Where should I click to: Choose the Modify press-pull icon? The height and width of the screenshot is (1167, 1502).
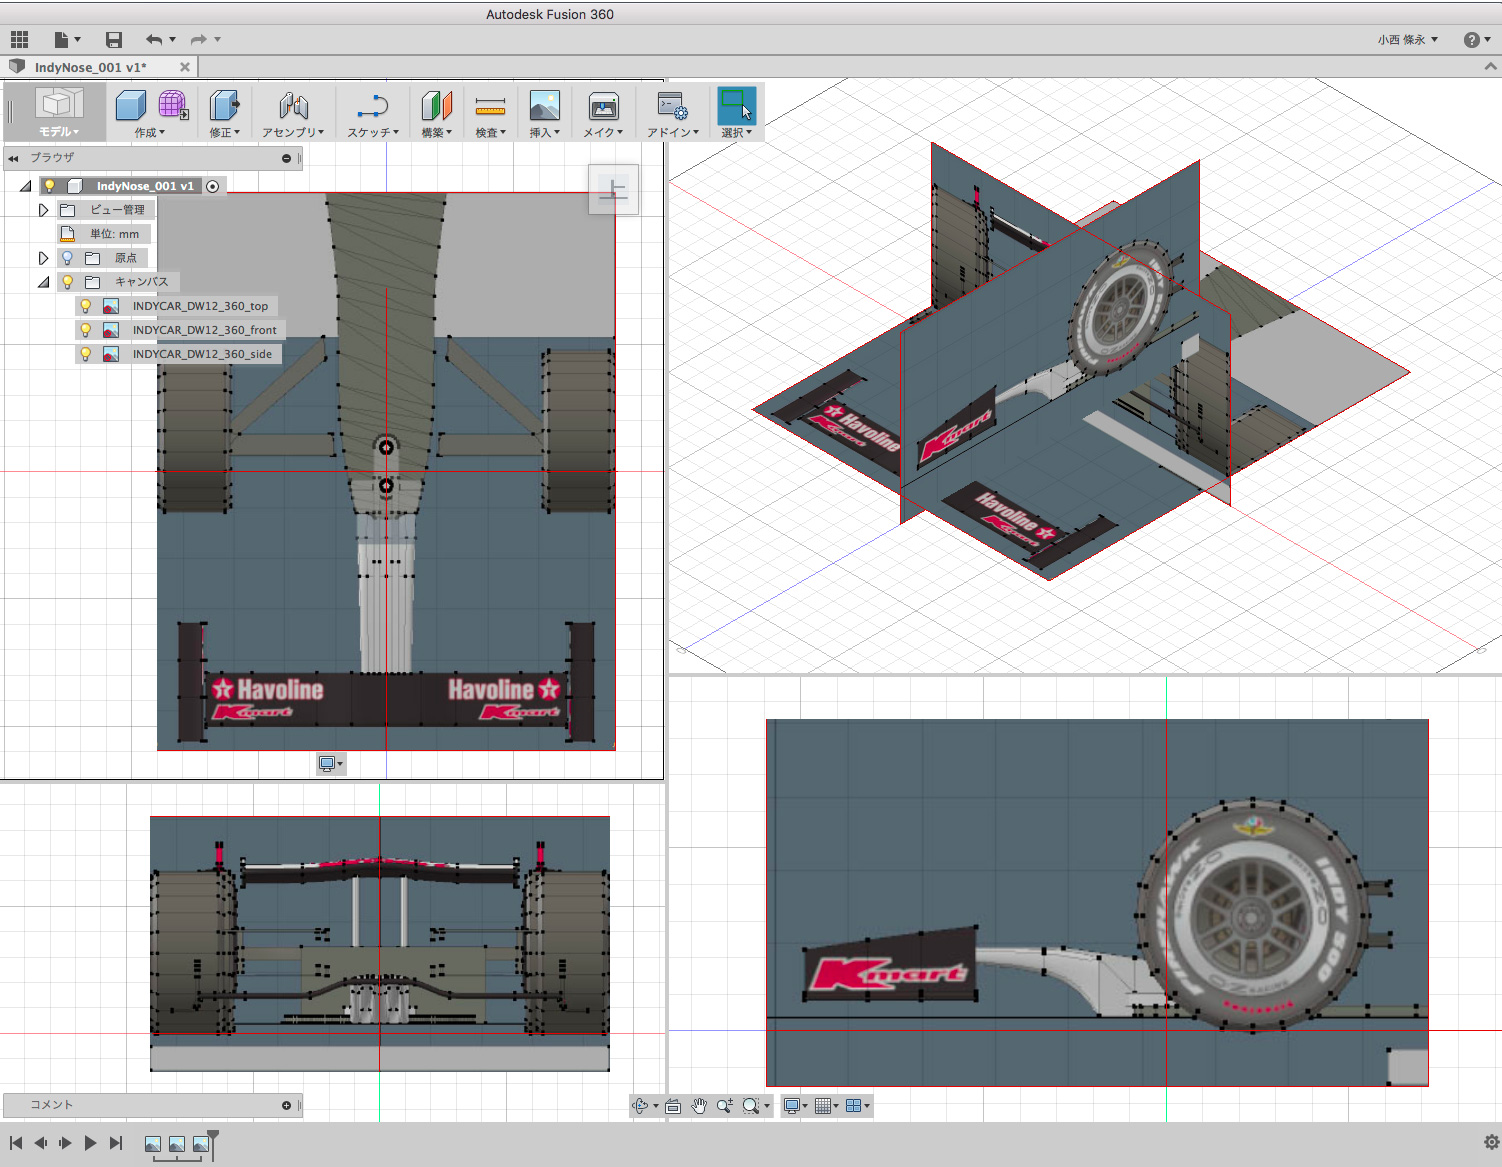tap(224, 105)
